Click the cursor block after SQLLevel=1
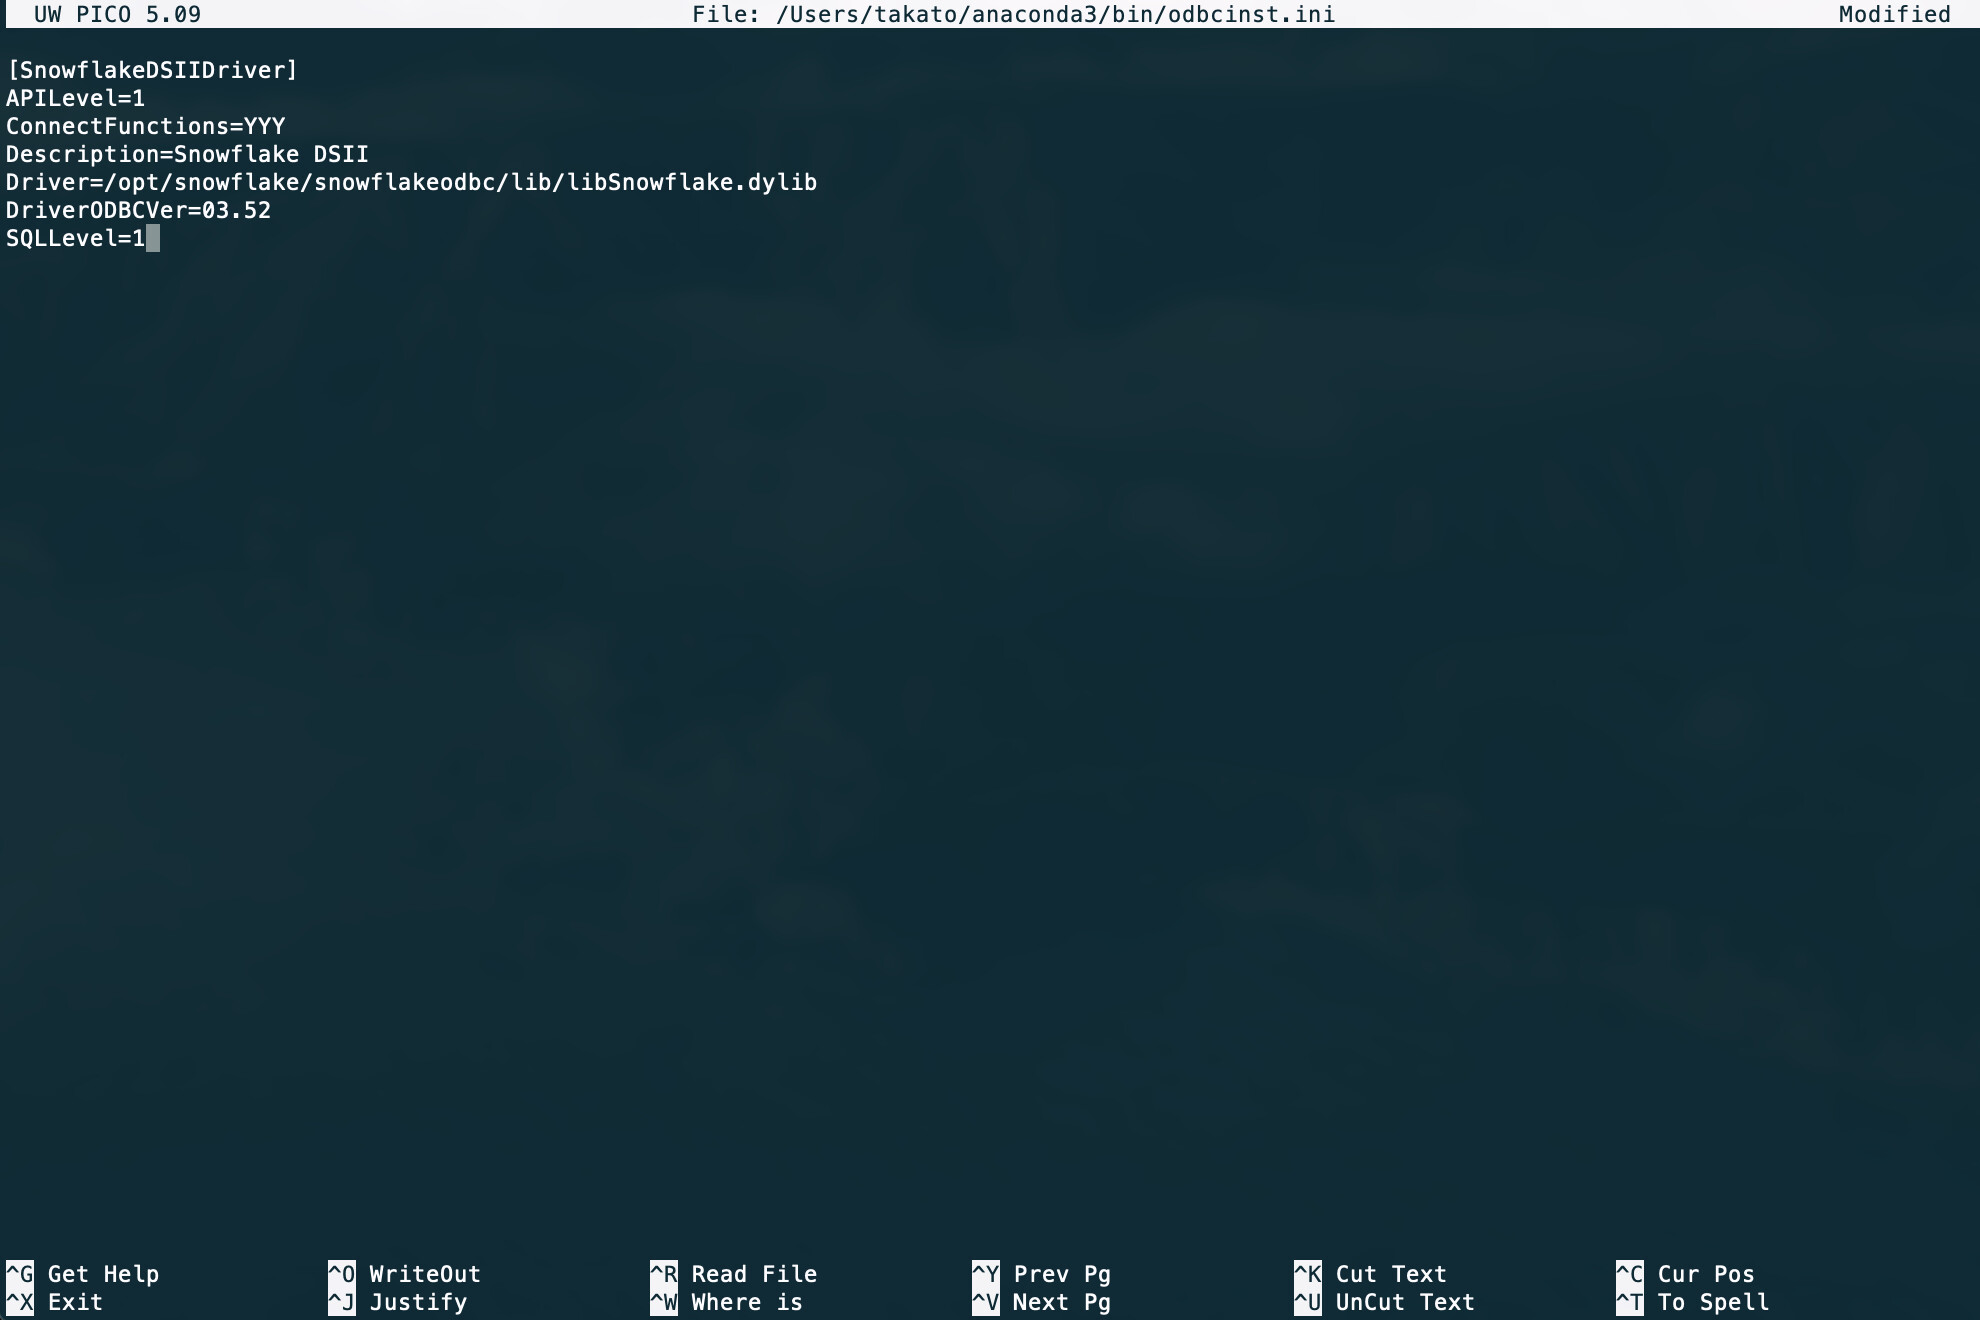1980x1320 pixels. [153, 238]
